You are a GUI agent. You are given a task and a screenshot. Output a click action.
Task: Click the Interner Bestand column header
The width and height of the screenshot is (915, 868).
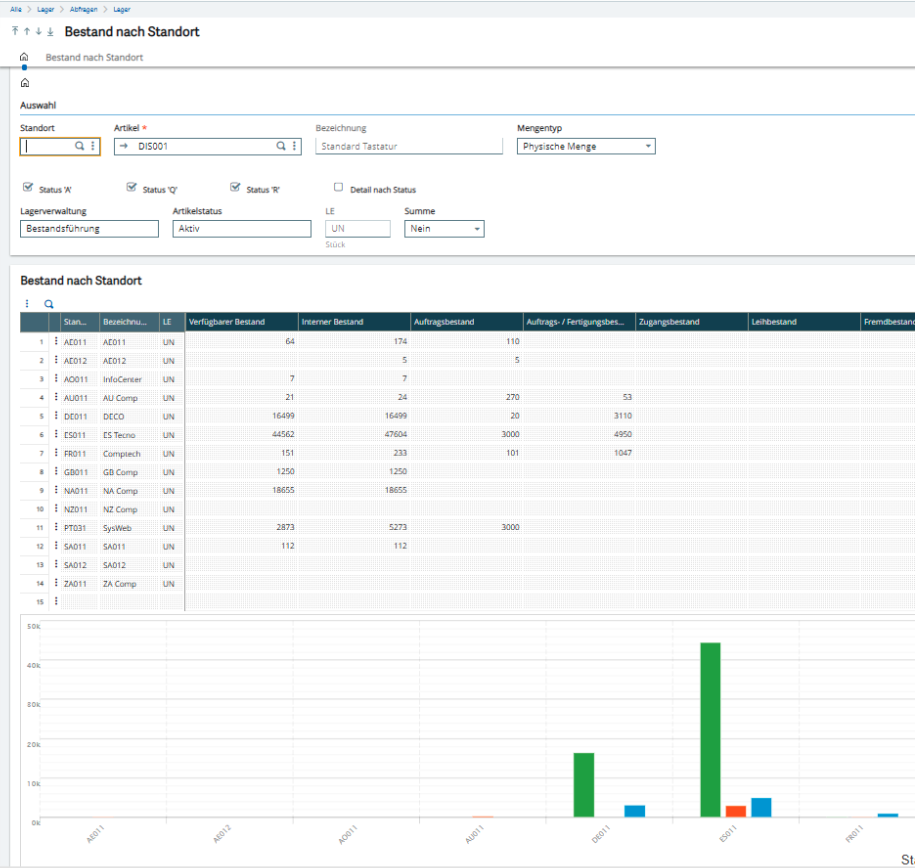point(354,322)
